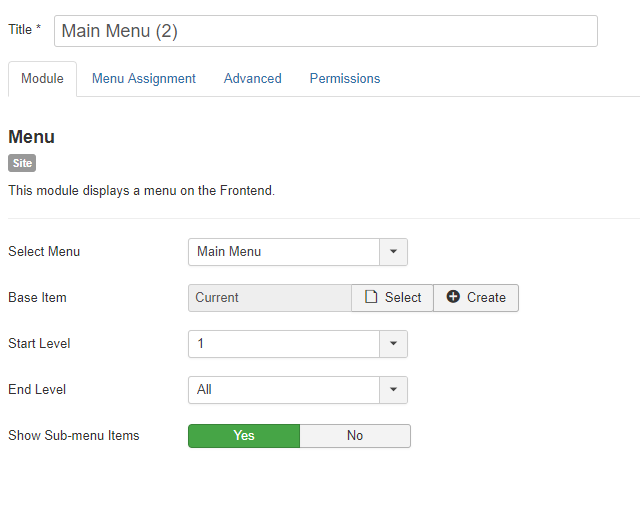Click the Create button for Base Item
This screenshot has width=640, height=512.
pyautogui.click(x=476, y=298)
